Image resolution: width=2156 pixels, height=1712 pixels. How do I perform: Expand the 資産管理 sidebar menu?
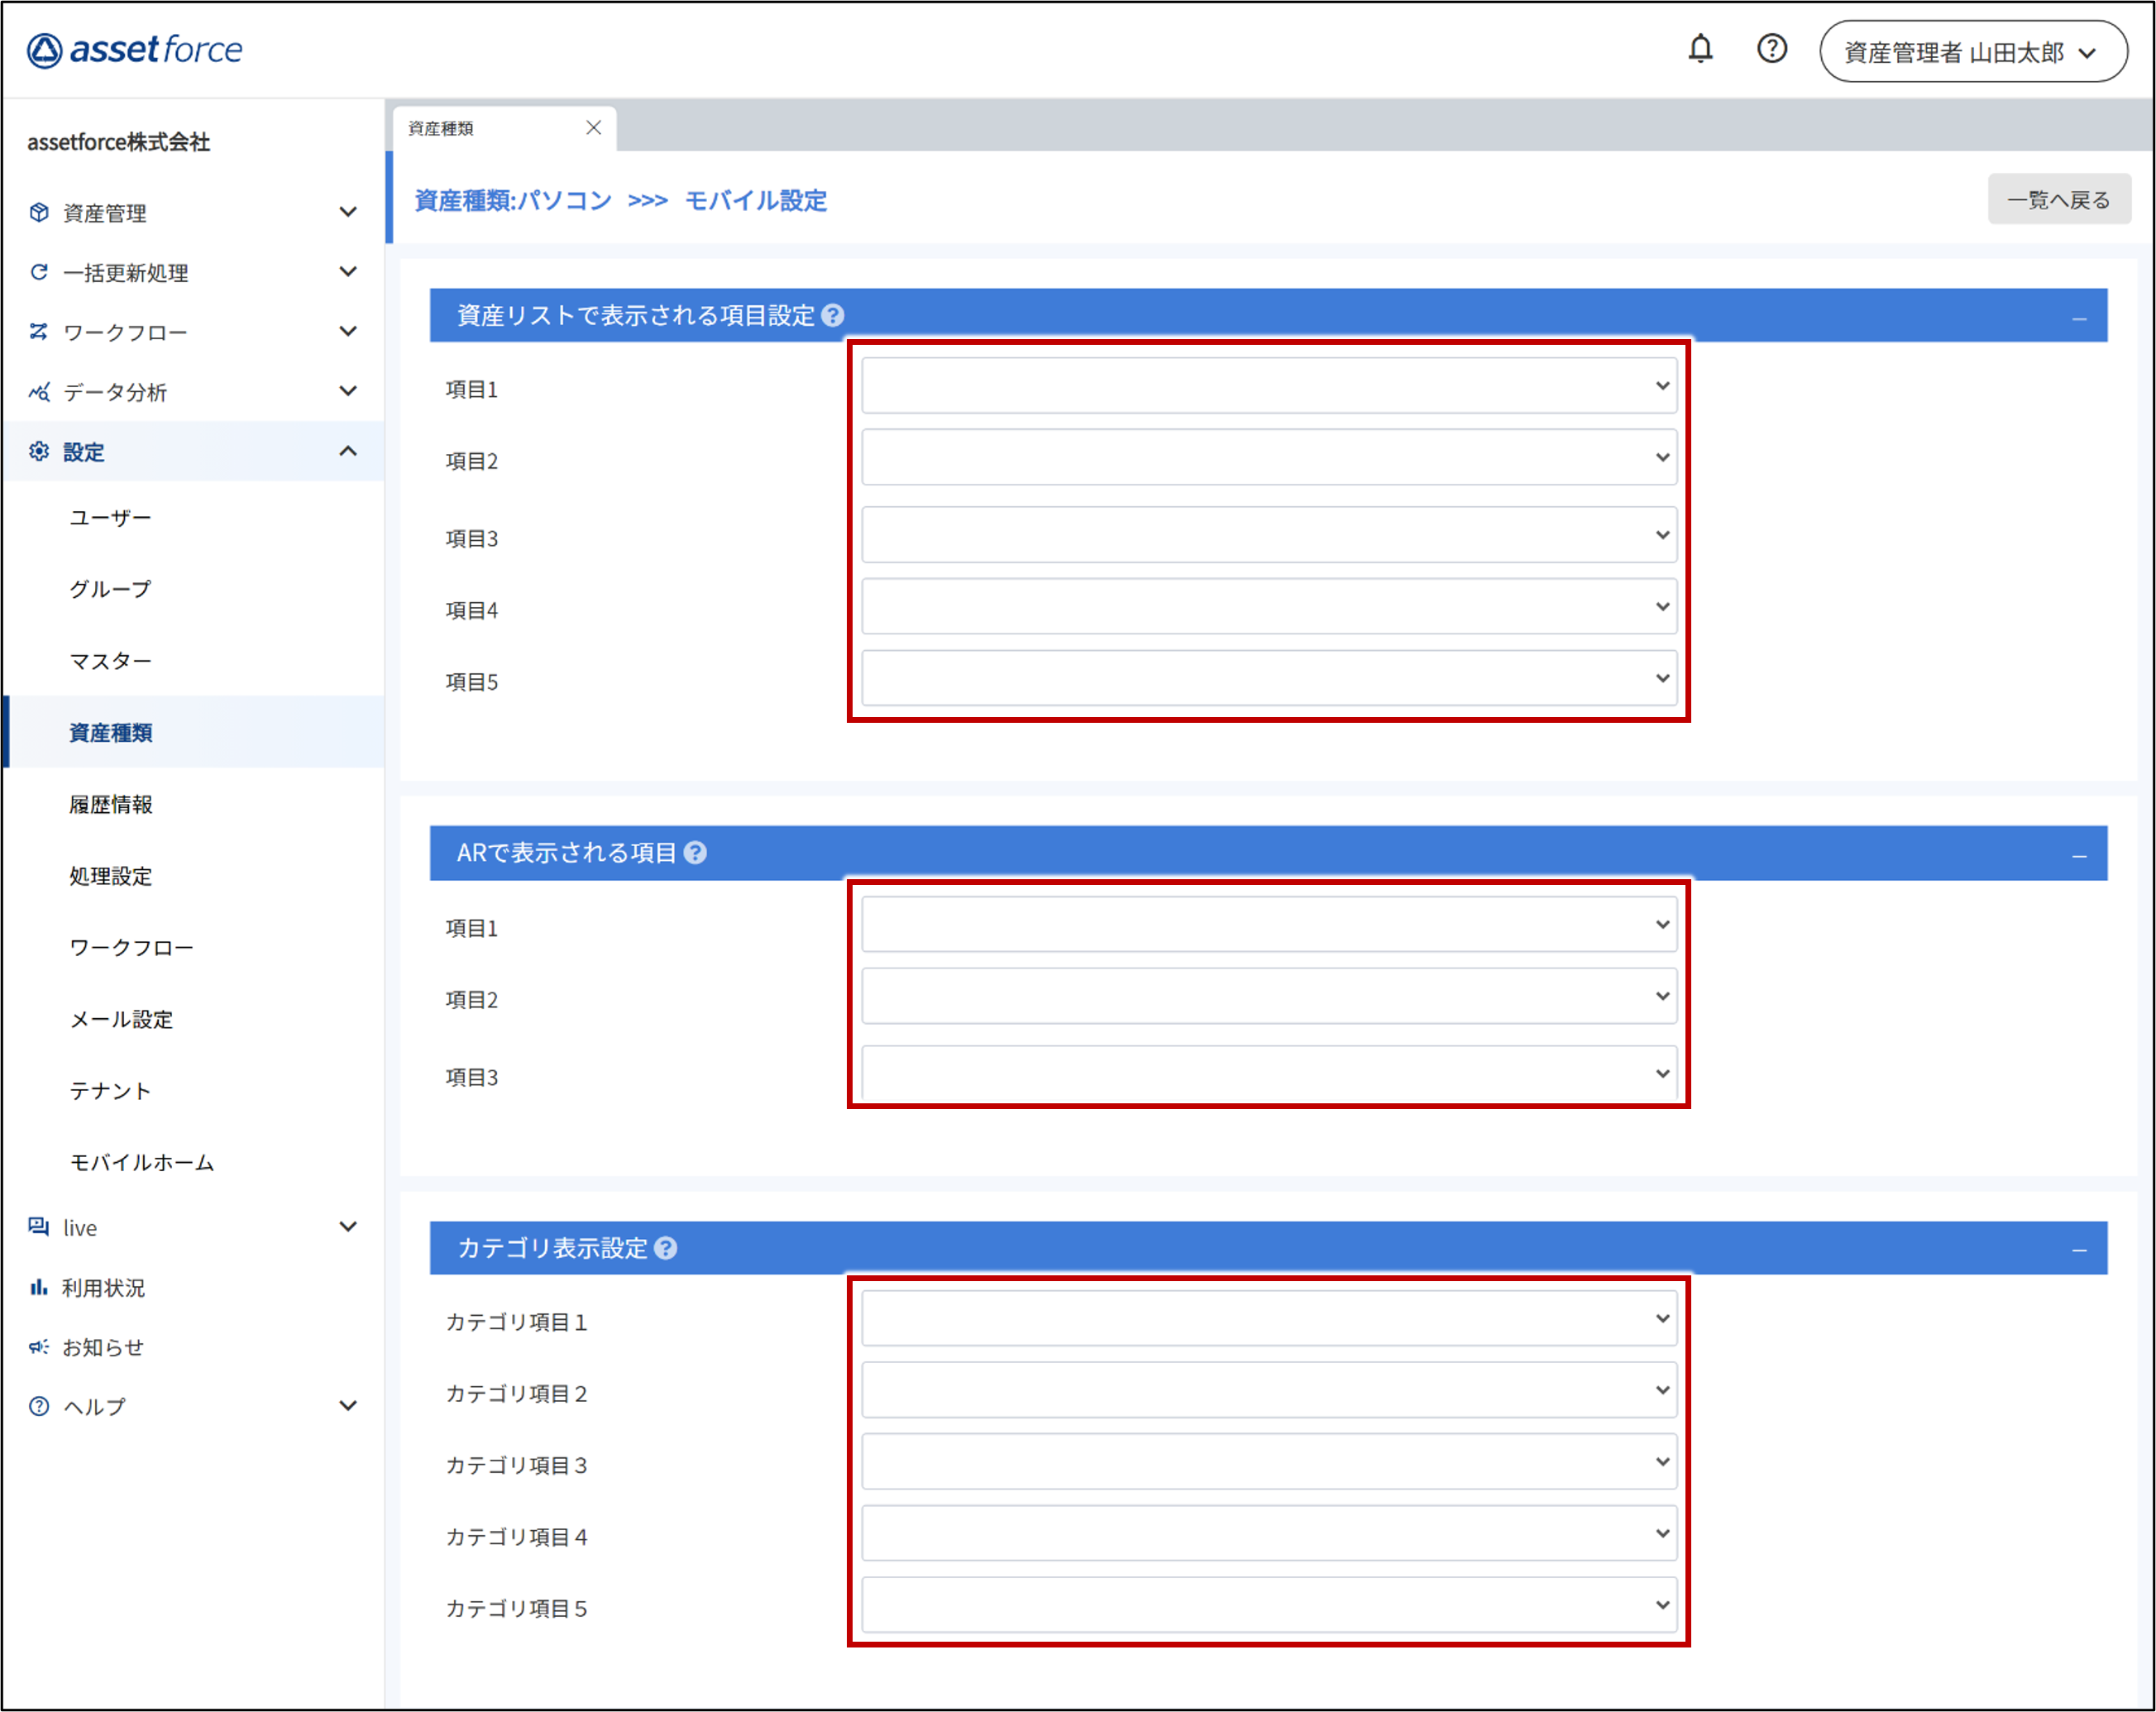tap(348, 212)
